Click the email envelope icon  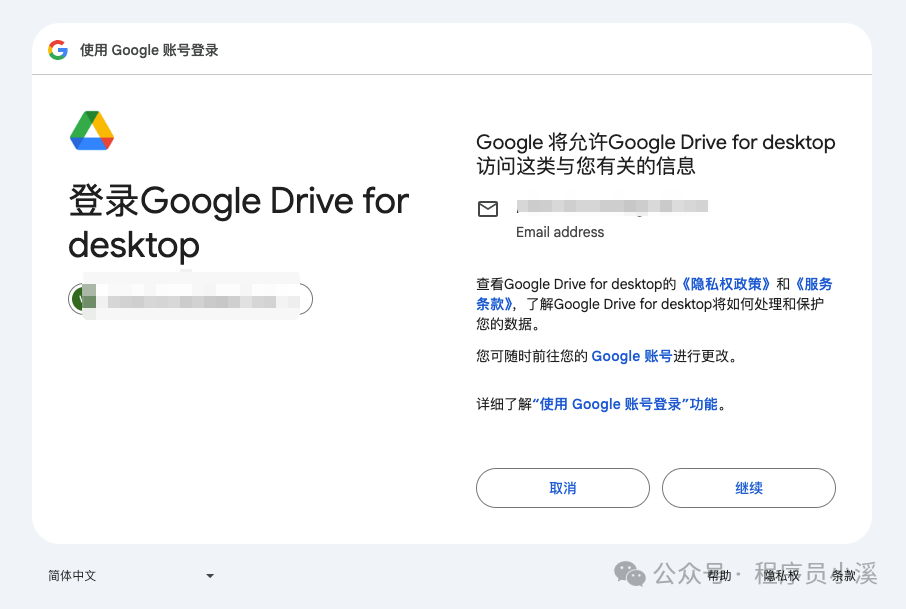pos(488,209)
